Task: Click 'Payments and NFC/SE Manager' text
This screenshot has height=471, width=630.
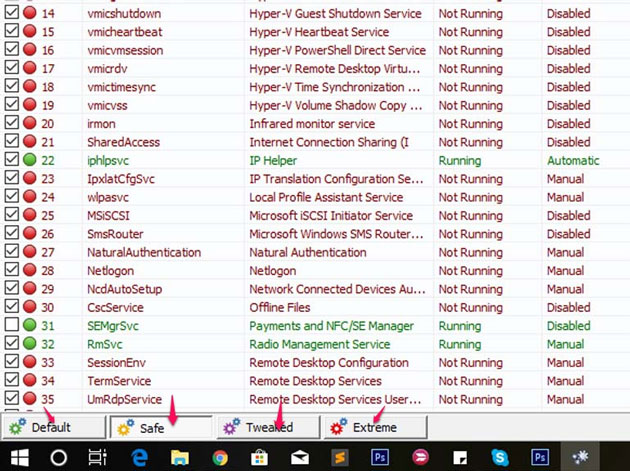Action: (x=331, y=326)
